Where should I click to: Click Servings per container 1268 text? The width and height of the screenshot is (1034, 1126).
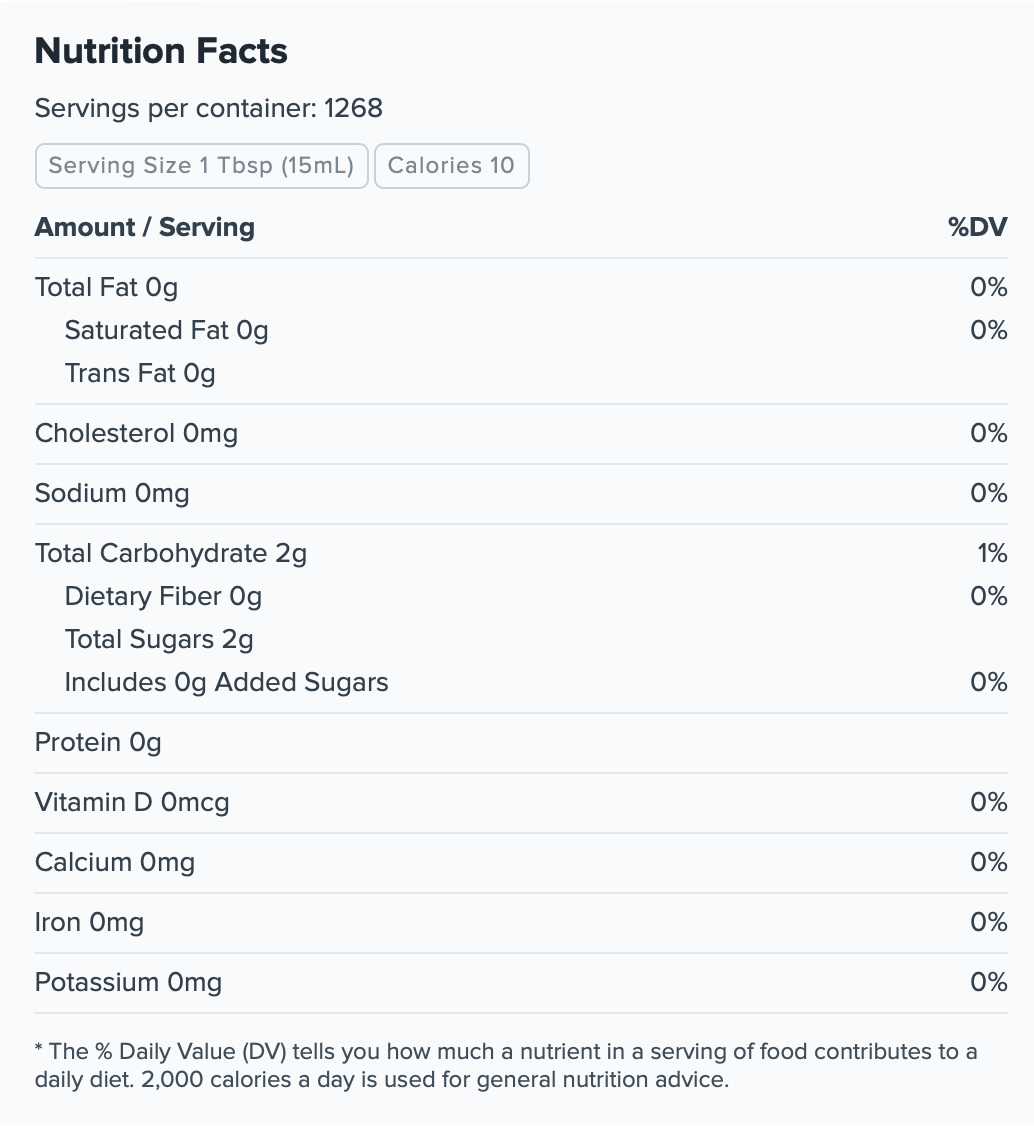click(209, 108)
